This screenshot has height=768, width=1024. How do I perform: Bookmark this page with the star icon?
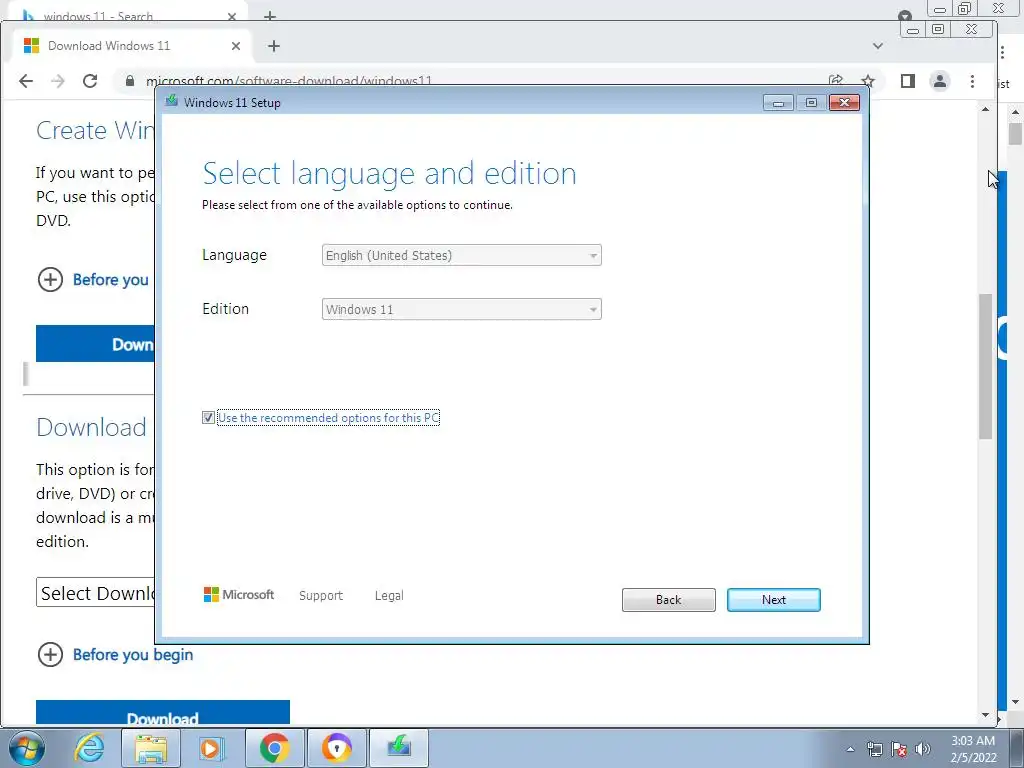pyautogui.click(x=868, y=81)
